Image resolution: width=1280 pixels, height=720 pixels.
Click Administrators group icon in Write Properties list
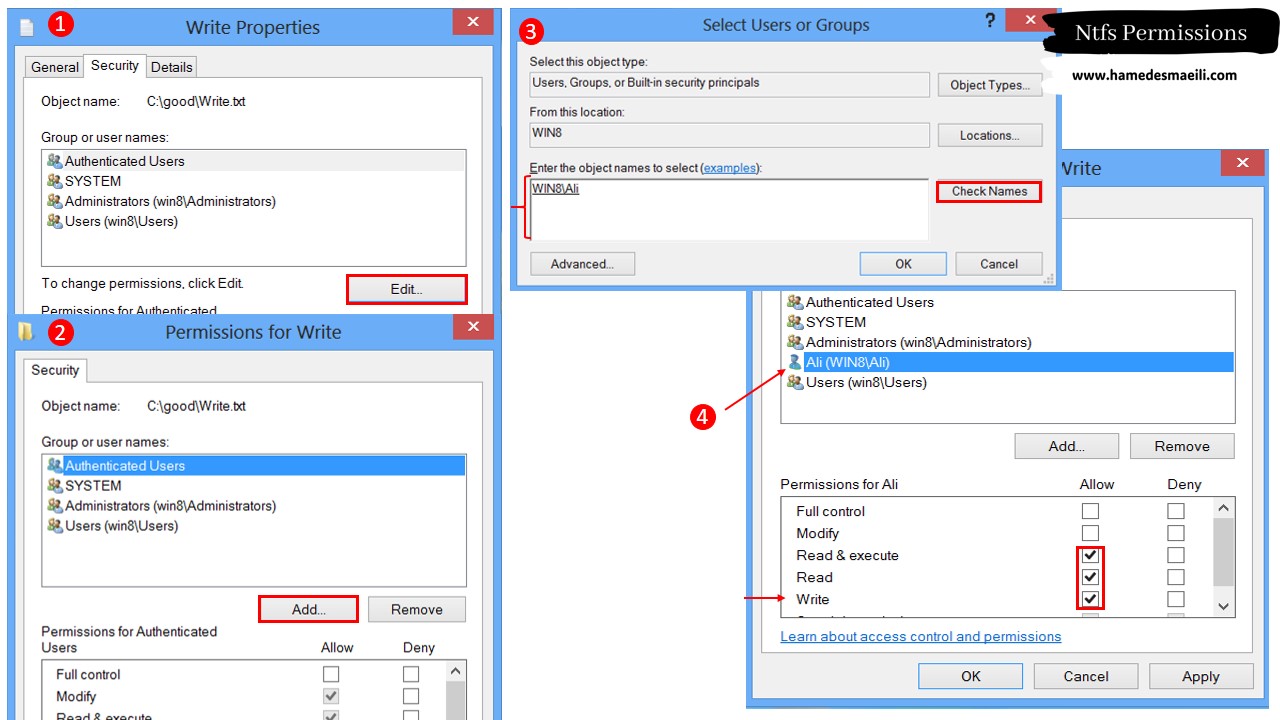(54, 201)
